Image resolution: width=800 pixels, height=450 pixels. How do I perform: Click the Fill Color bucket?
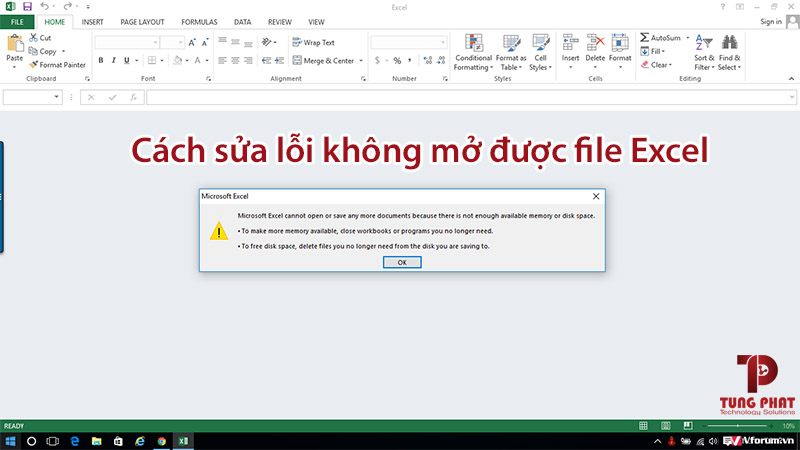coord(178,60)
